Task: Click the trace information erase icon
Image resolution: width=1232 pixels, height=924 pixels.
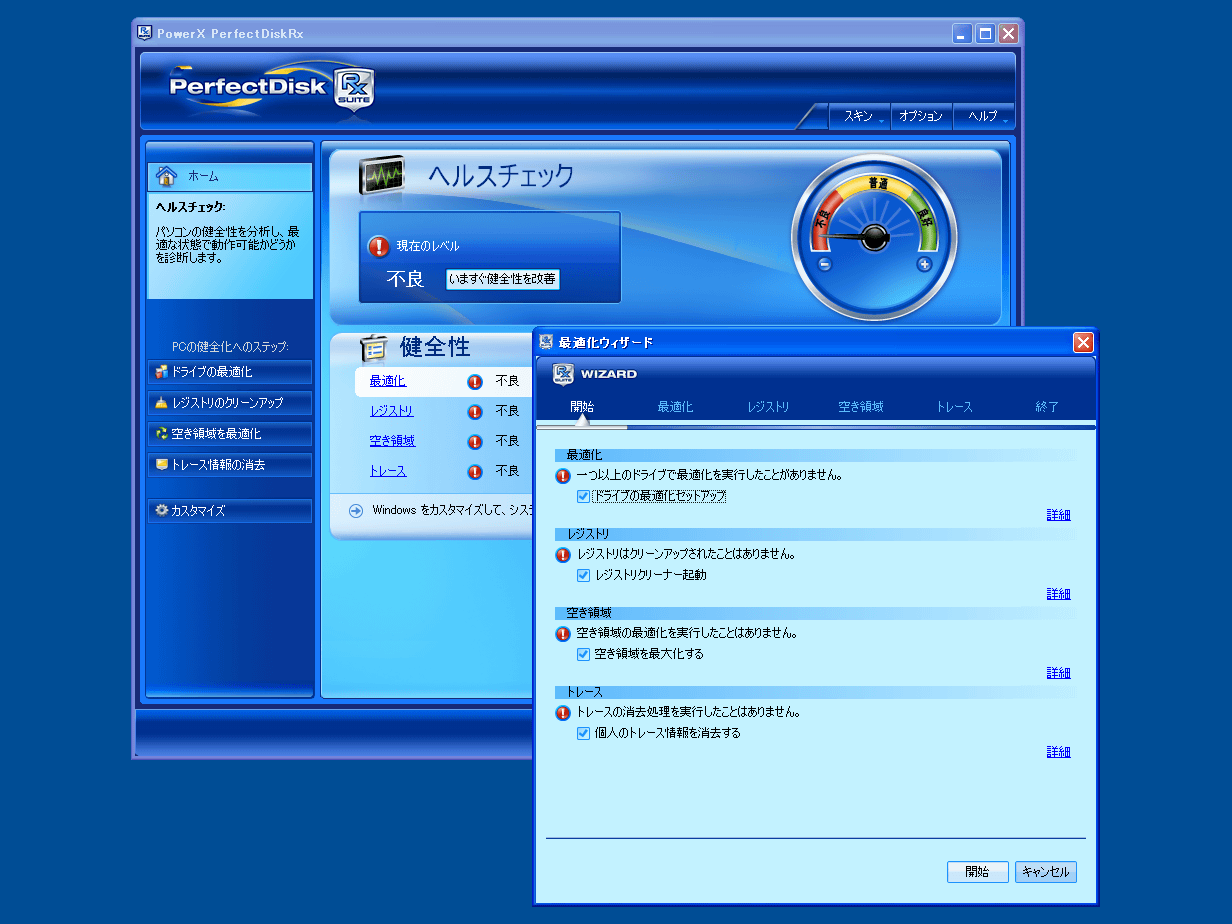Action: coord(161,465)
